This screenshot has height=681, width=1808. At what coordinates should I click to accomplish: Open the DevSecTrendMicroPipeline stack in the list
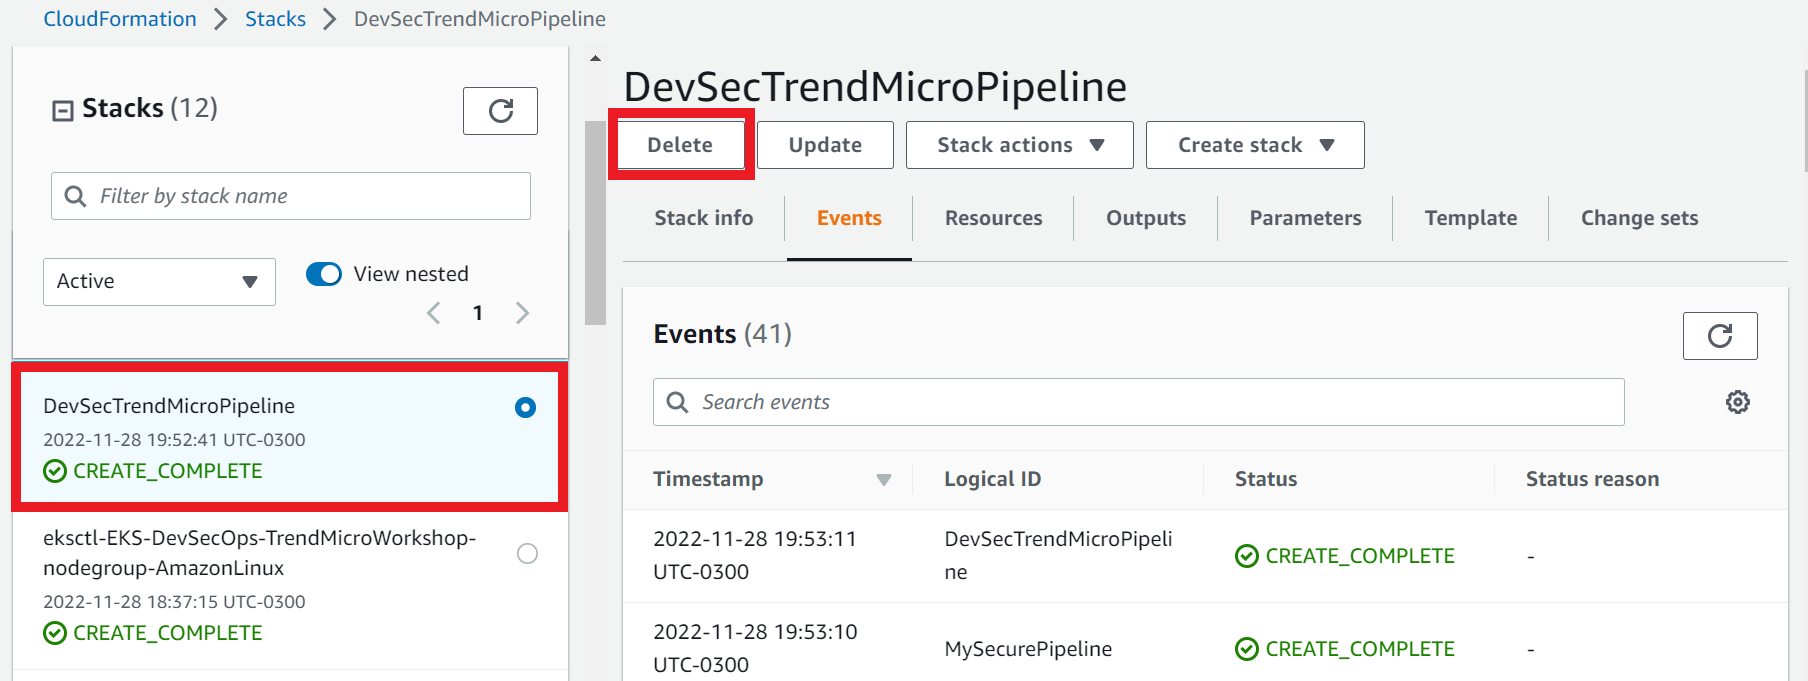tap(169, 406)
